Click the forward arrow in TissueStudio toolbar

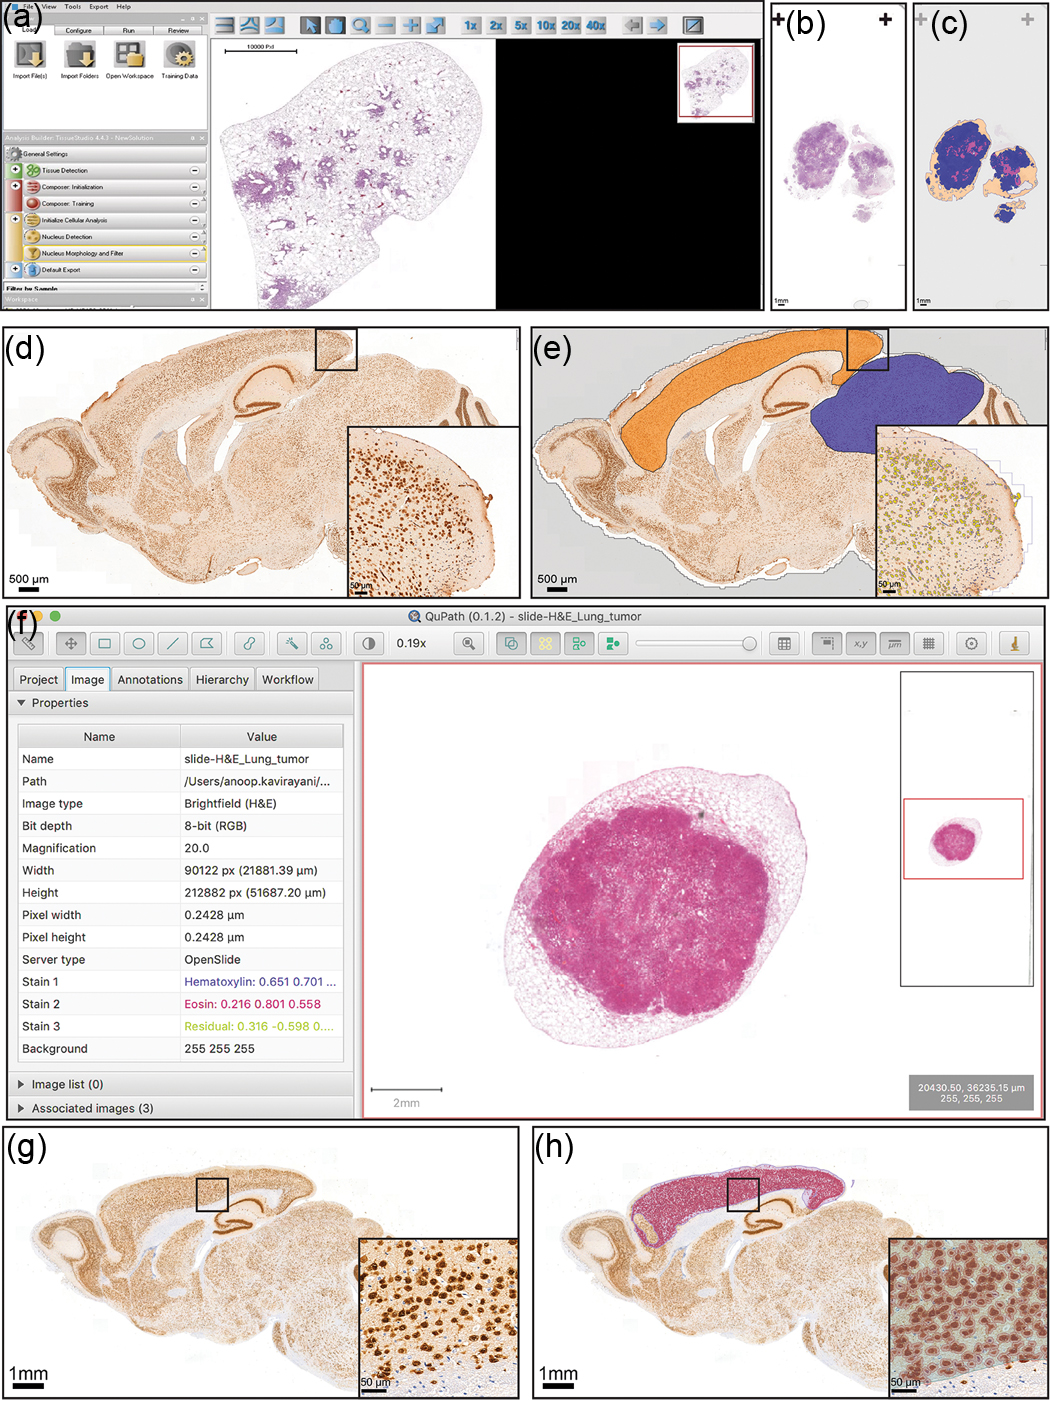(657, 25)
